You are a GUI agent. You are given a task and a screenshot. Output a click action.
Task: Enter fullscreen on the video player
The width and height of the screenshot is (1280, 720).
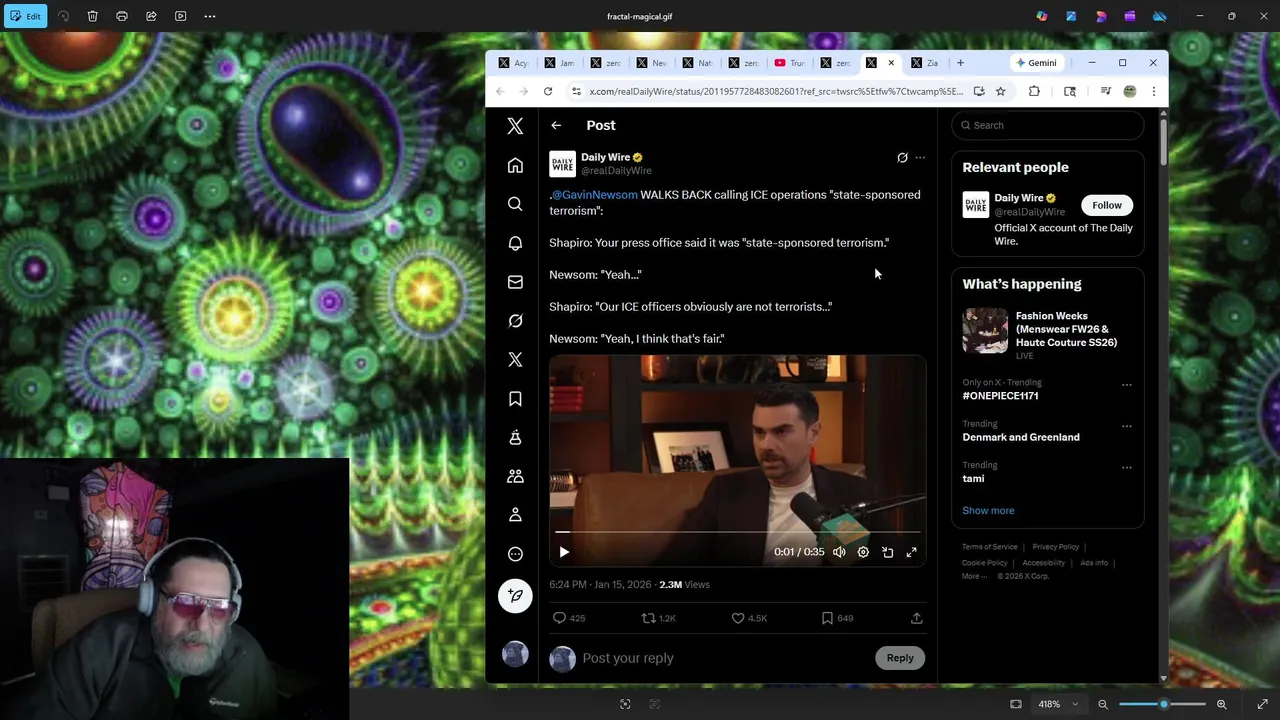[911, 552]
